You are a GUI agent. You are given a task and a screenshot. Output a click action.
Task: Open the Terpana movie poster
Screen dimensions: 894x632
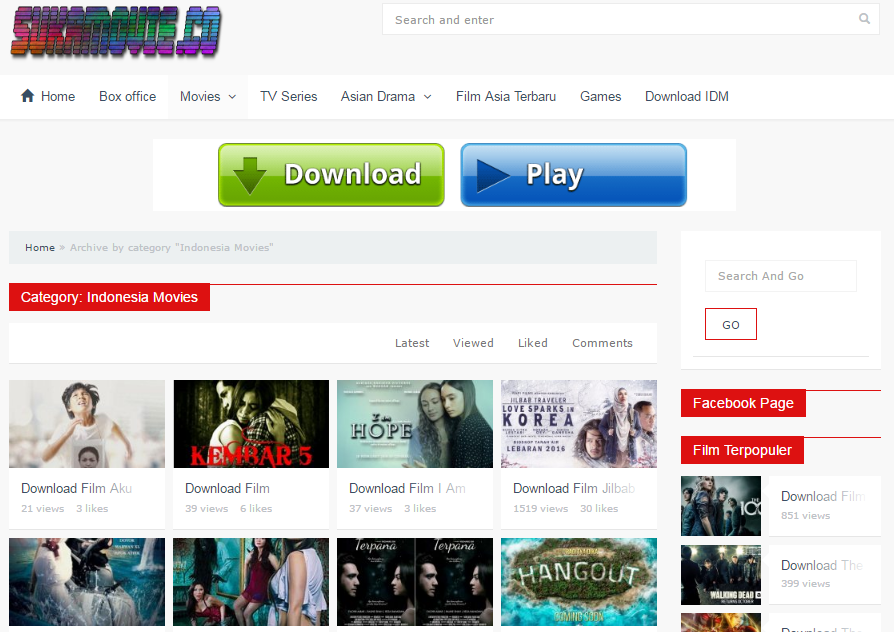pyautogui.click(x=415, y=582)
